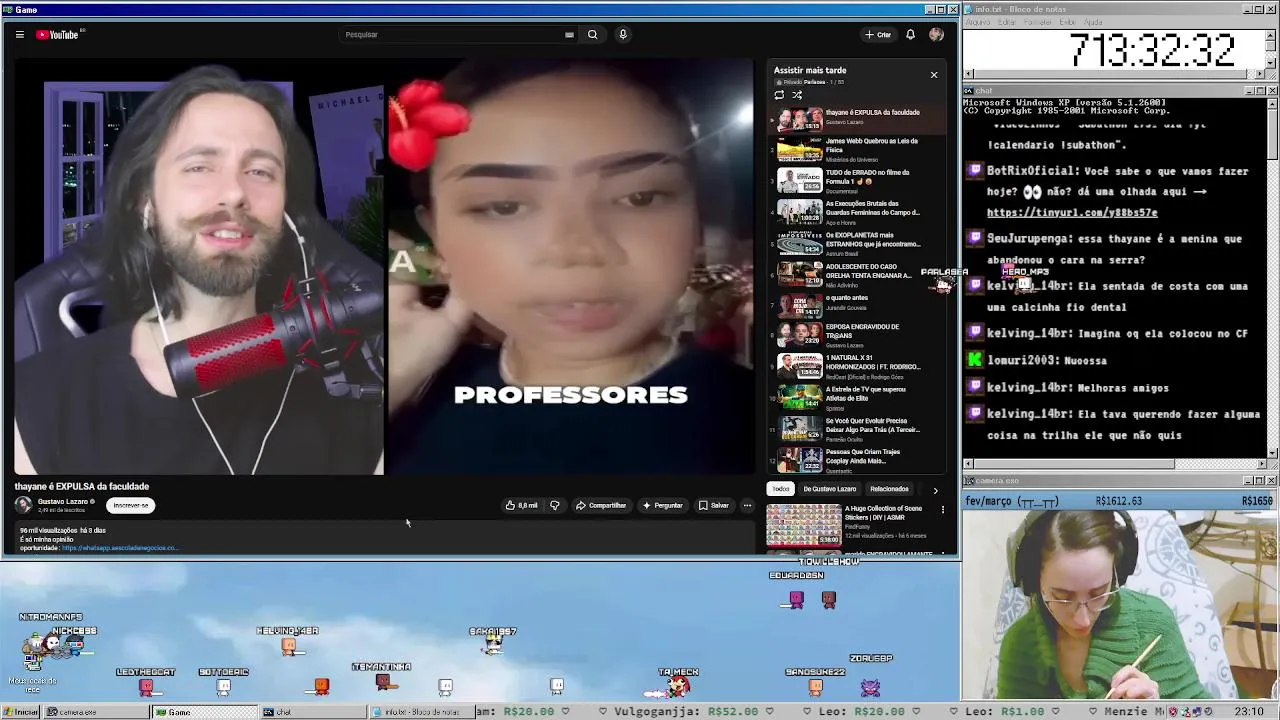Open Gustavo Lazaro channel avatar
Image resolution: width=1280 pixels, height=720 pixels.
(23, 505)
